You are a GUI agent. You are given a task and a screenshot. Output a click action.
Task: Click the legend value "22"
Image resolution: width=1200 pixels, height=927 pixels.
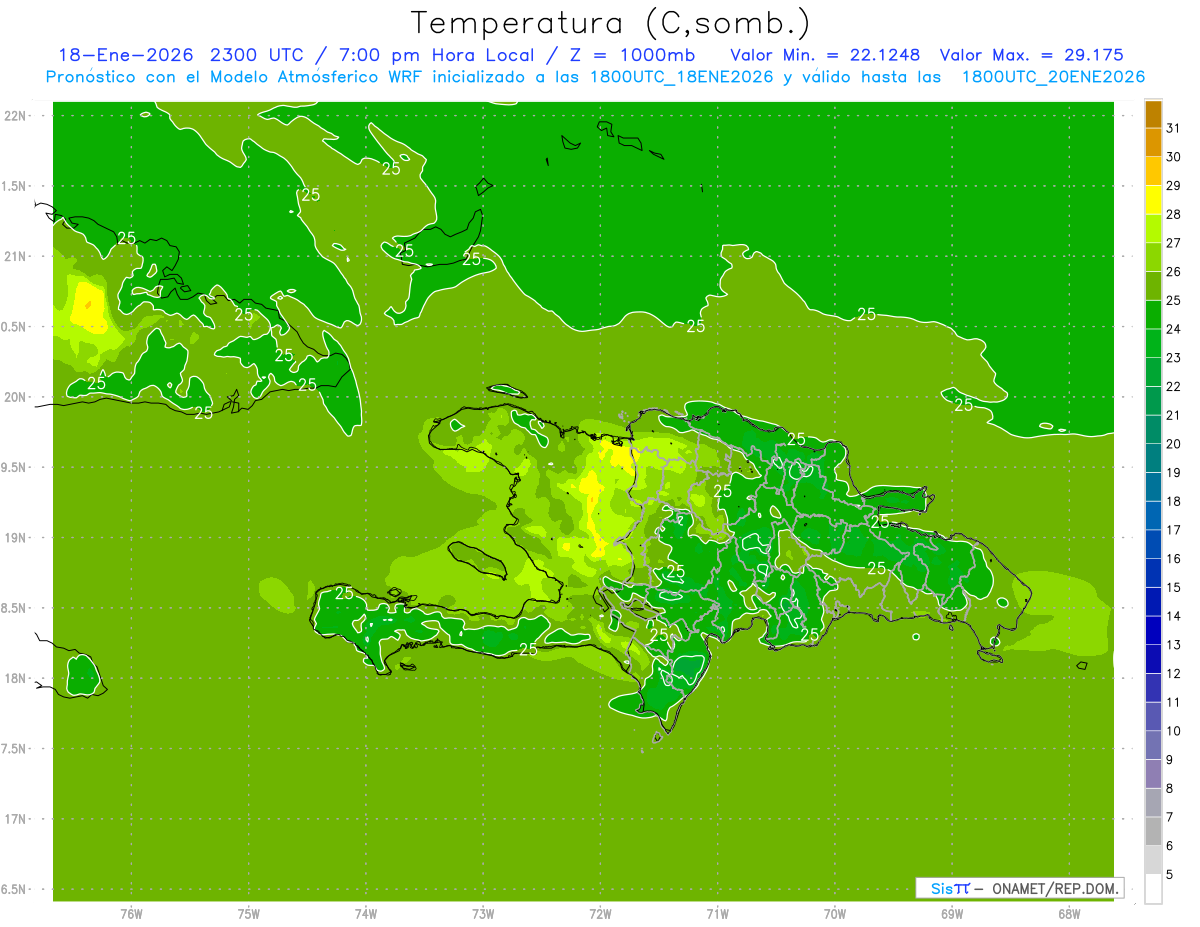1174,387
